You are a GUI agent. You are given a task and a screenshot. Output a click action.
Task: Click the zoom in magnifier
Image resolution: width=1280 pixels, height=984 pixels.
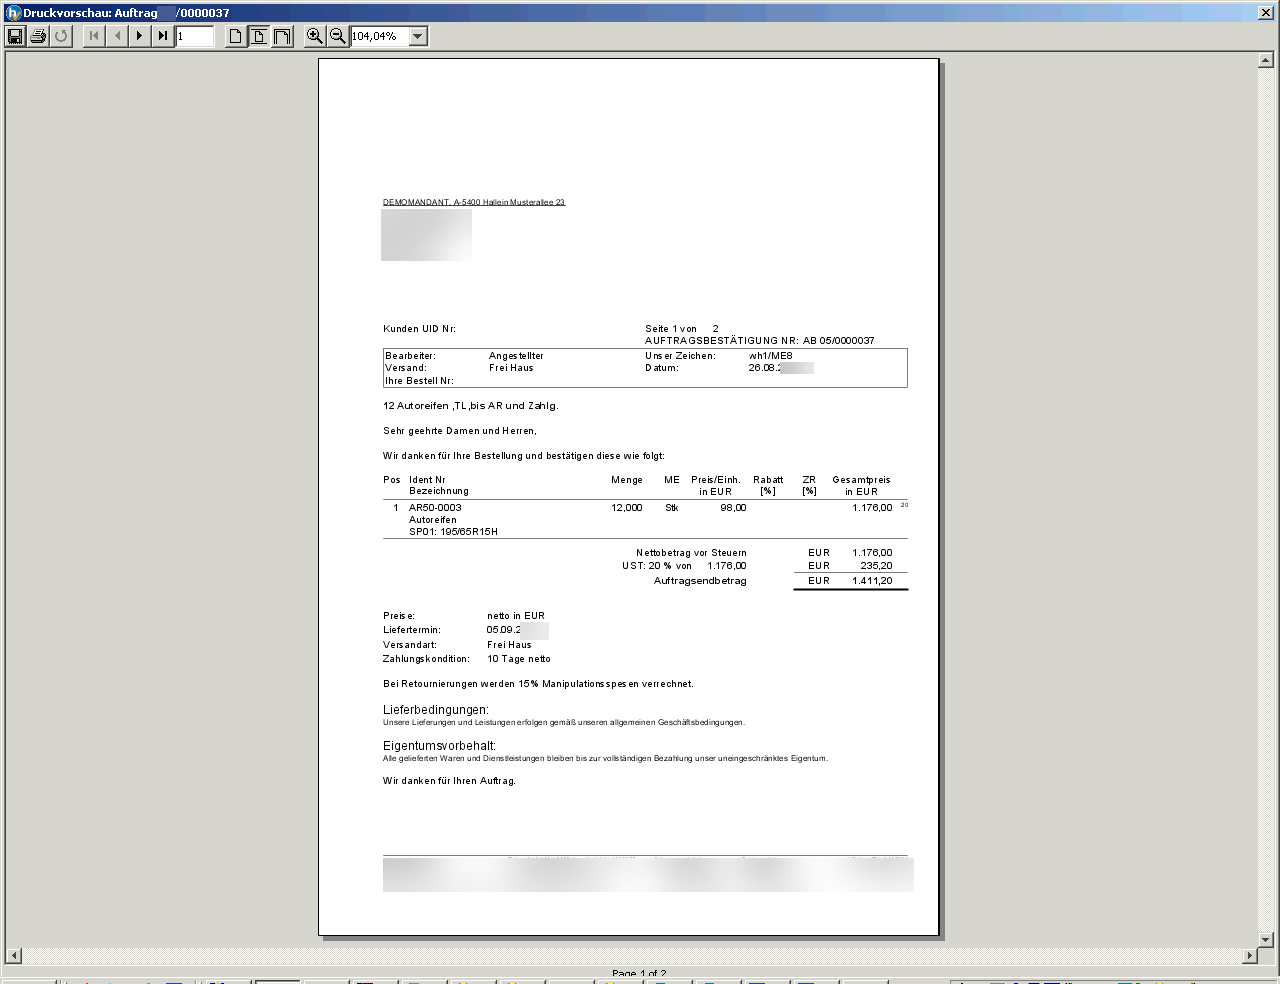point(314,36)
